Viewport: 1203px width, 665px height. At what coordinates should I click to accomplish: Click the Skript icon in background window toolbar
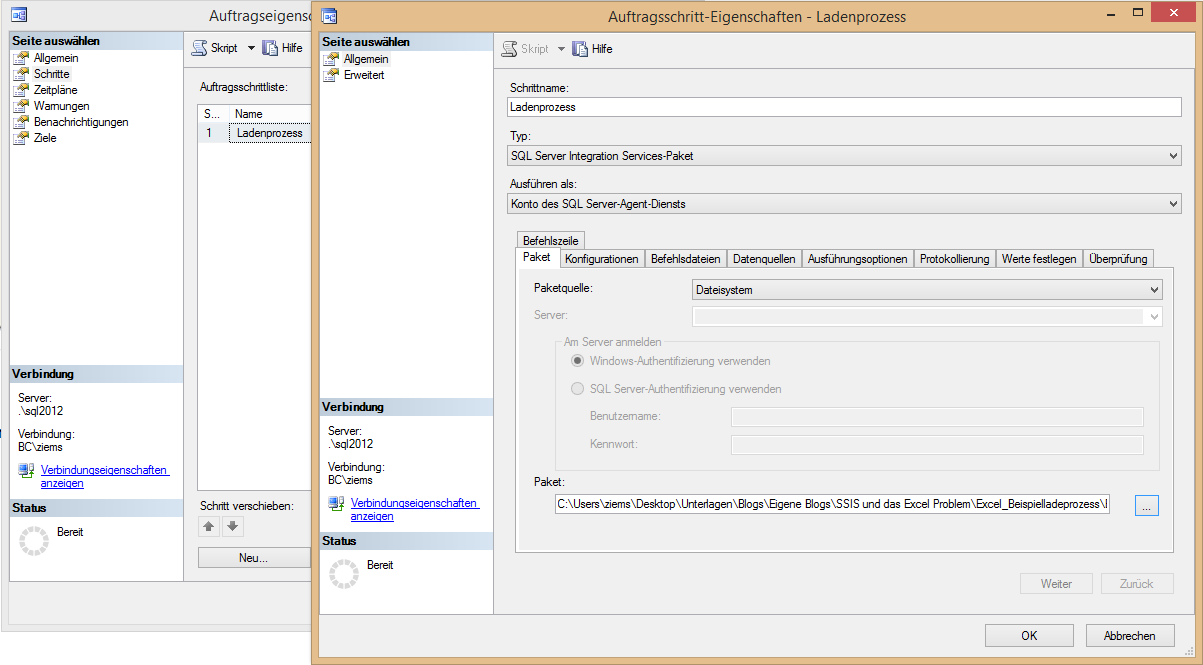tap(199, 48)
